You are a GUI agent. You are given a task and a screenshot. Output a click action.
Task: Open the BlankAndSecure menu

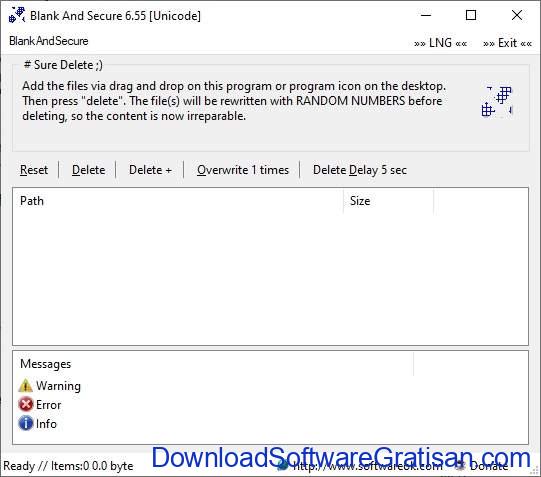[x=49, y=41]
